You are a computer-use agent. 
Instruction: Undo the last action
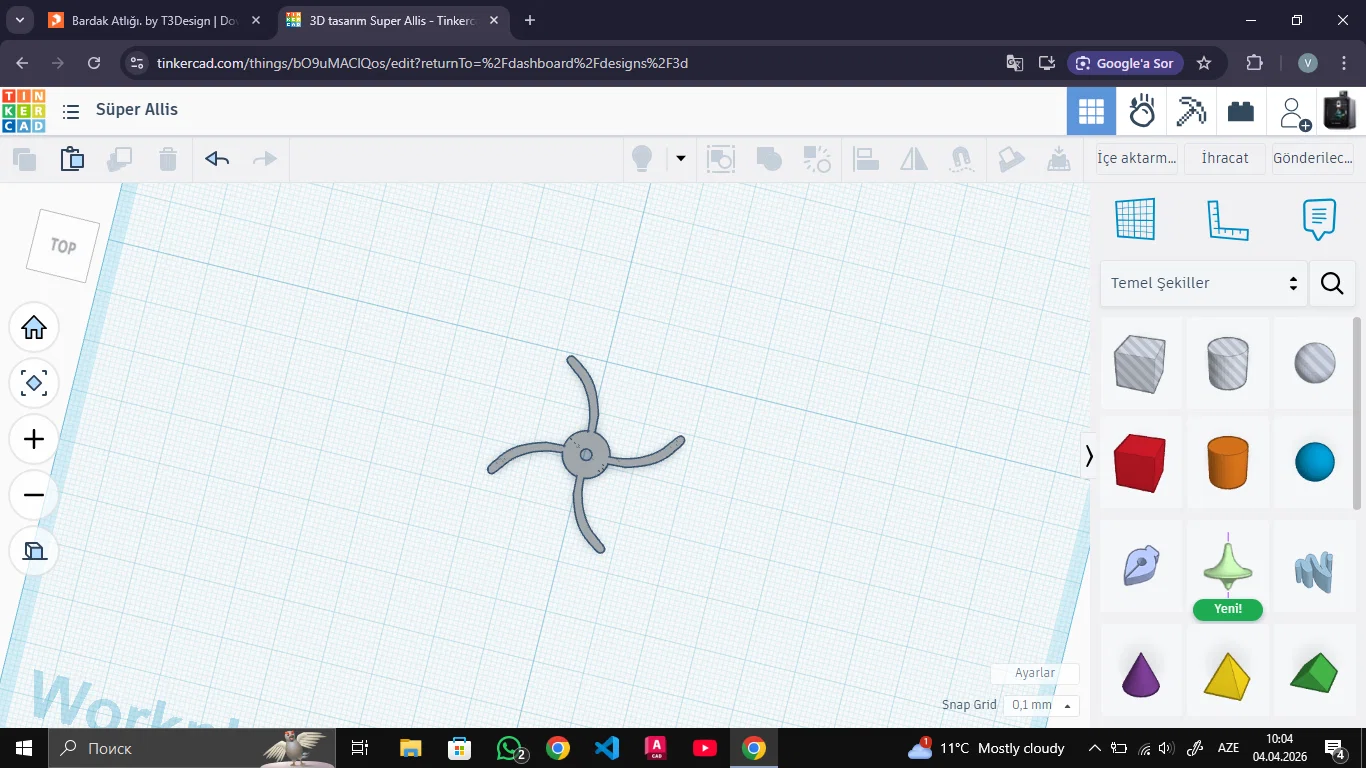[x=217, y=159]
